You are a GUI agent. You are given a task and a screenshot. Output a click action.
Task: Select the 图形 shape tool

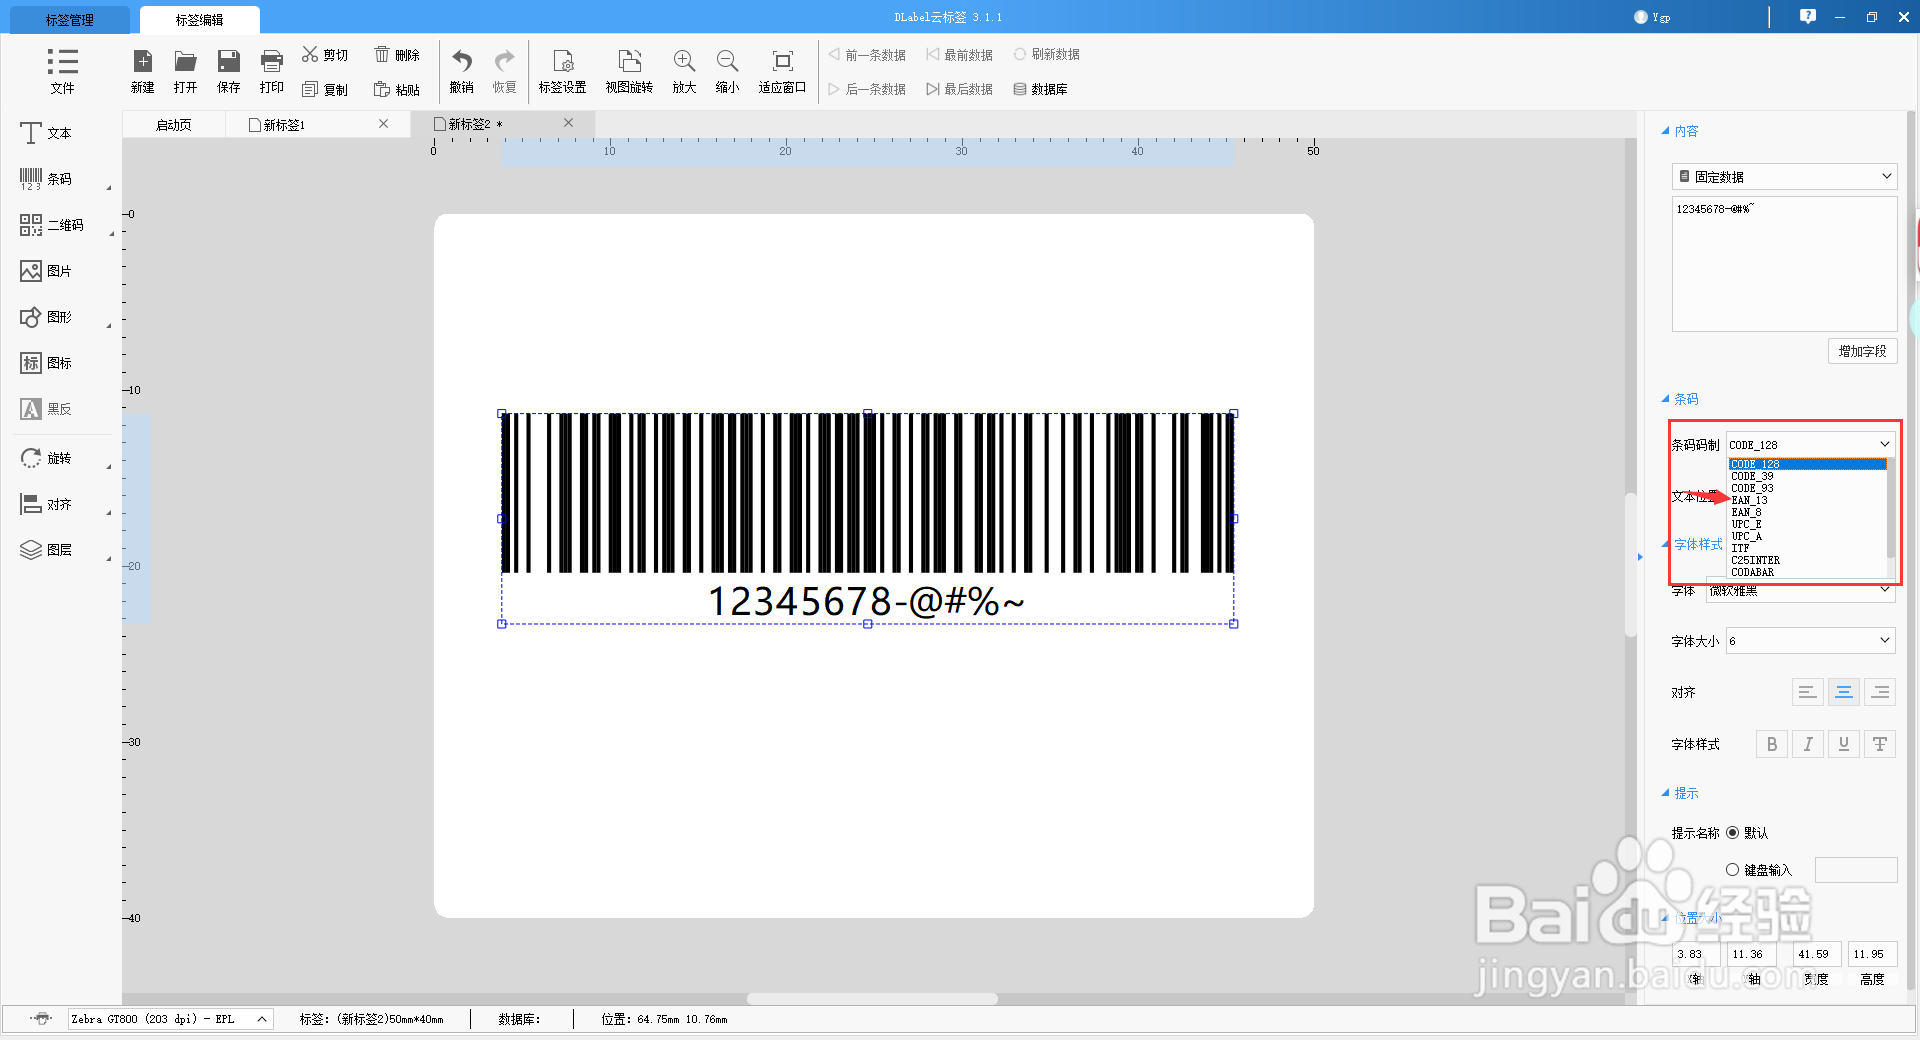click(46, 317)
